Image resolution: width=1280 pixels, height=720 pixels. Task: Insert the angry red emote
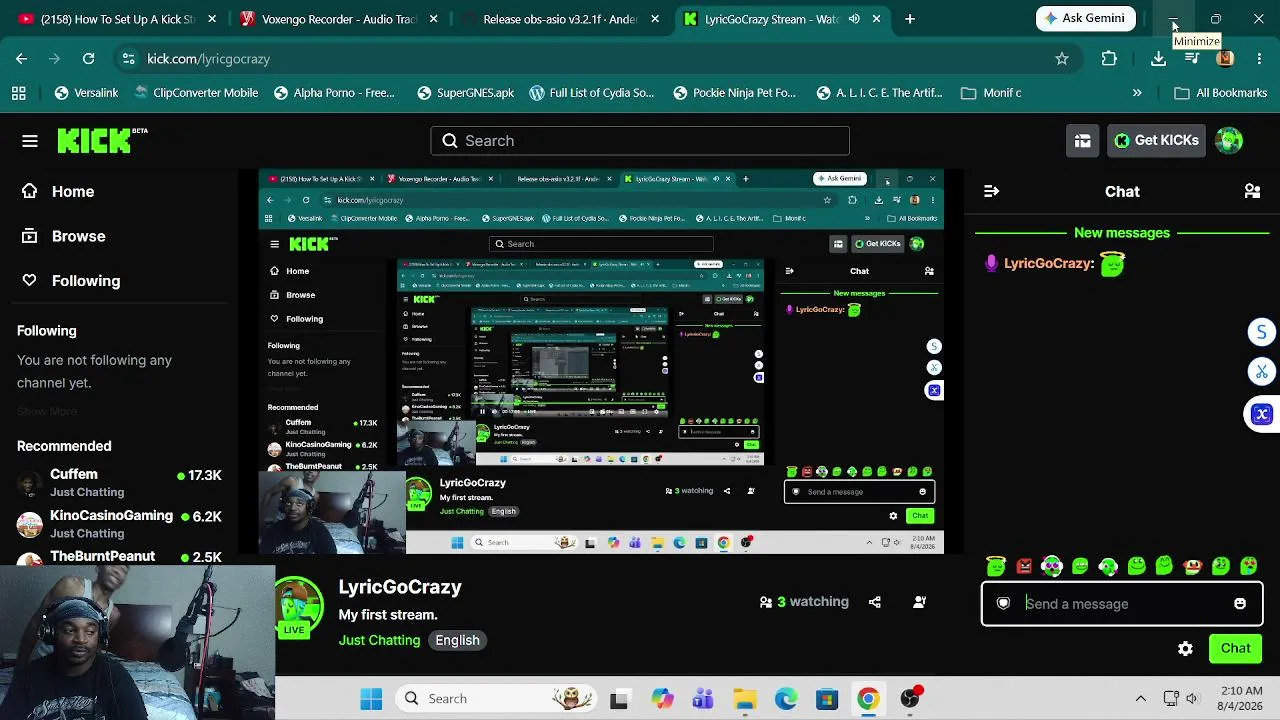1024,567
